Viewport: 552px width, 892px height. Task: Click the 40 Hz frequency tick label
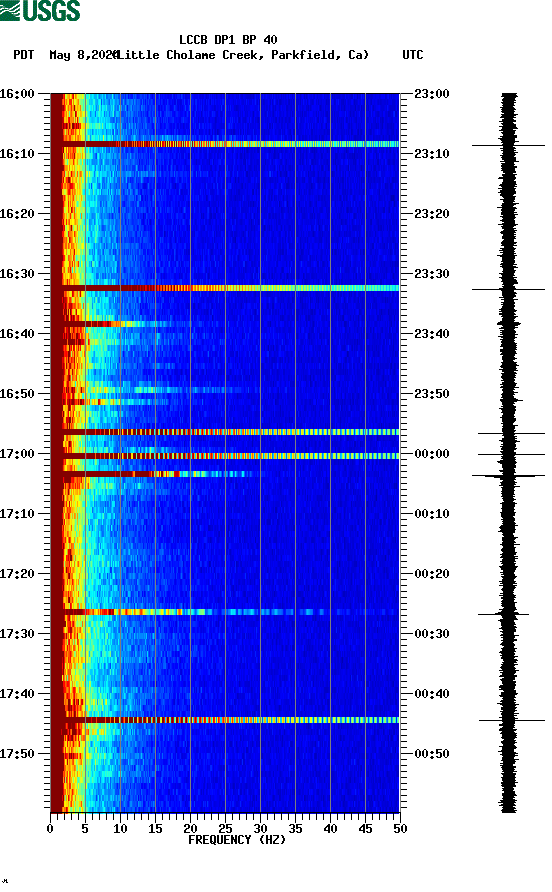pos(330,829)
